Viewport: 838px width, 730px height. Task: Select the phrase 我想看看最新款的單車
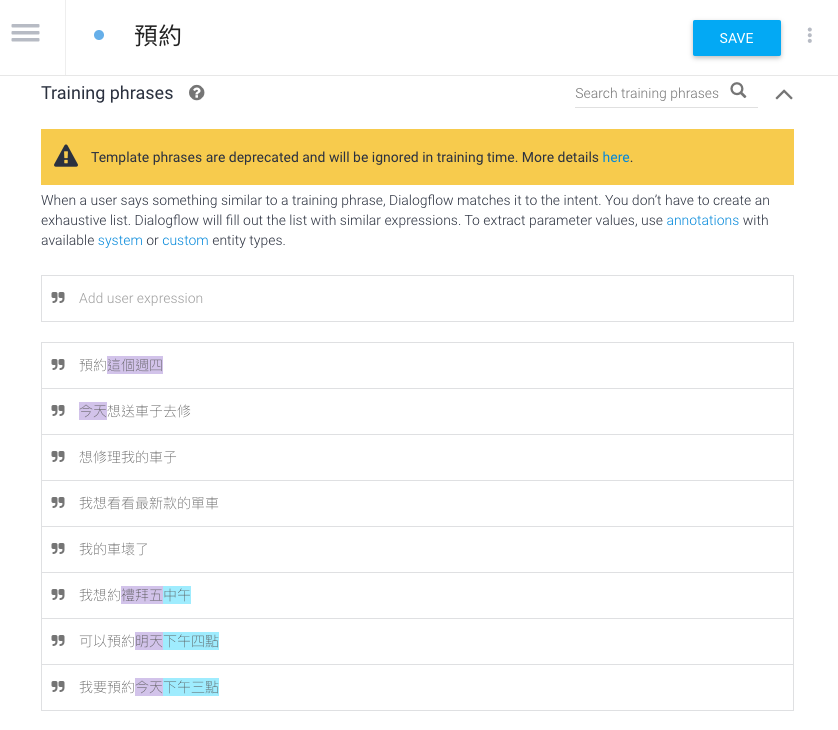coord(149,503)
